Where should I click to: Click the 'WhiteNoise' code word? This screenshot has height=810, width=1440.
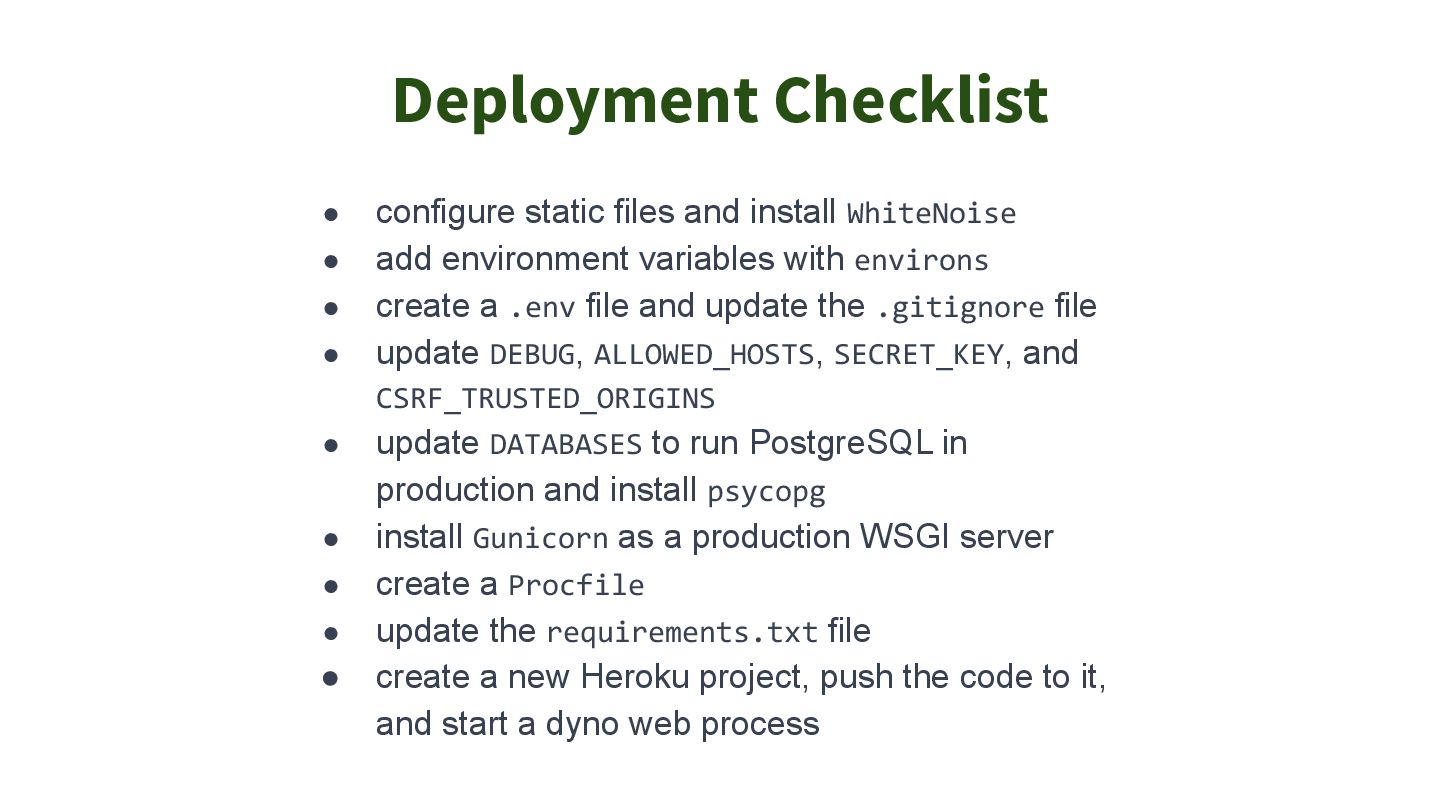[931, 214]
